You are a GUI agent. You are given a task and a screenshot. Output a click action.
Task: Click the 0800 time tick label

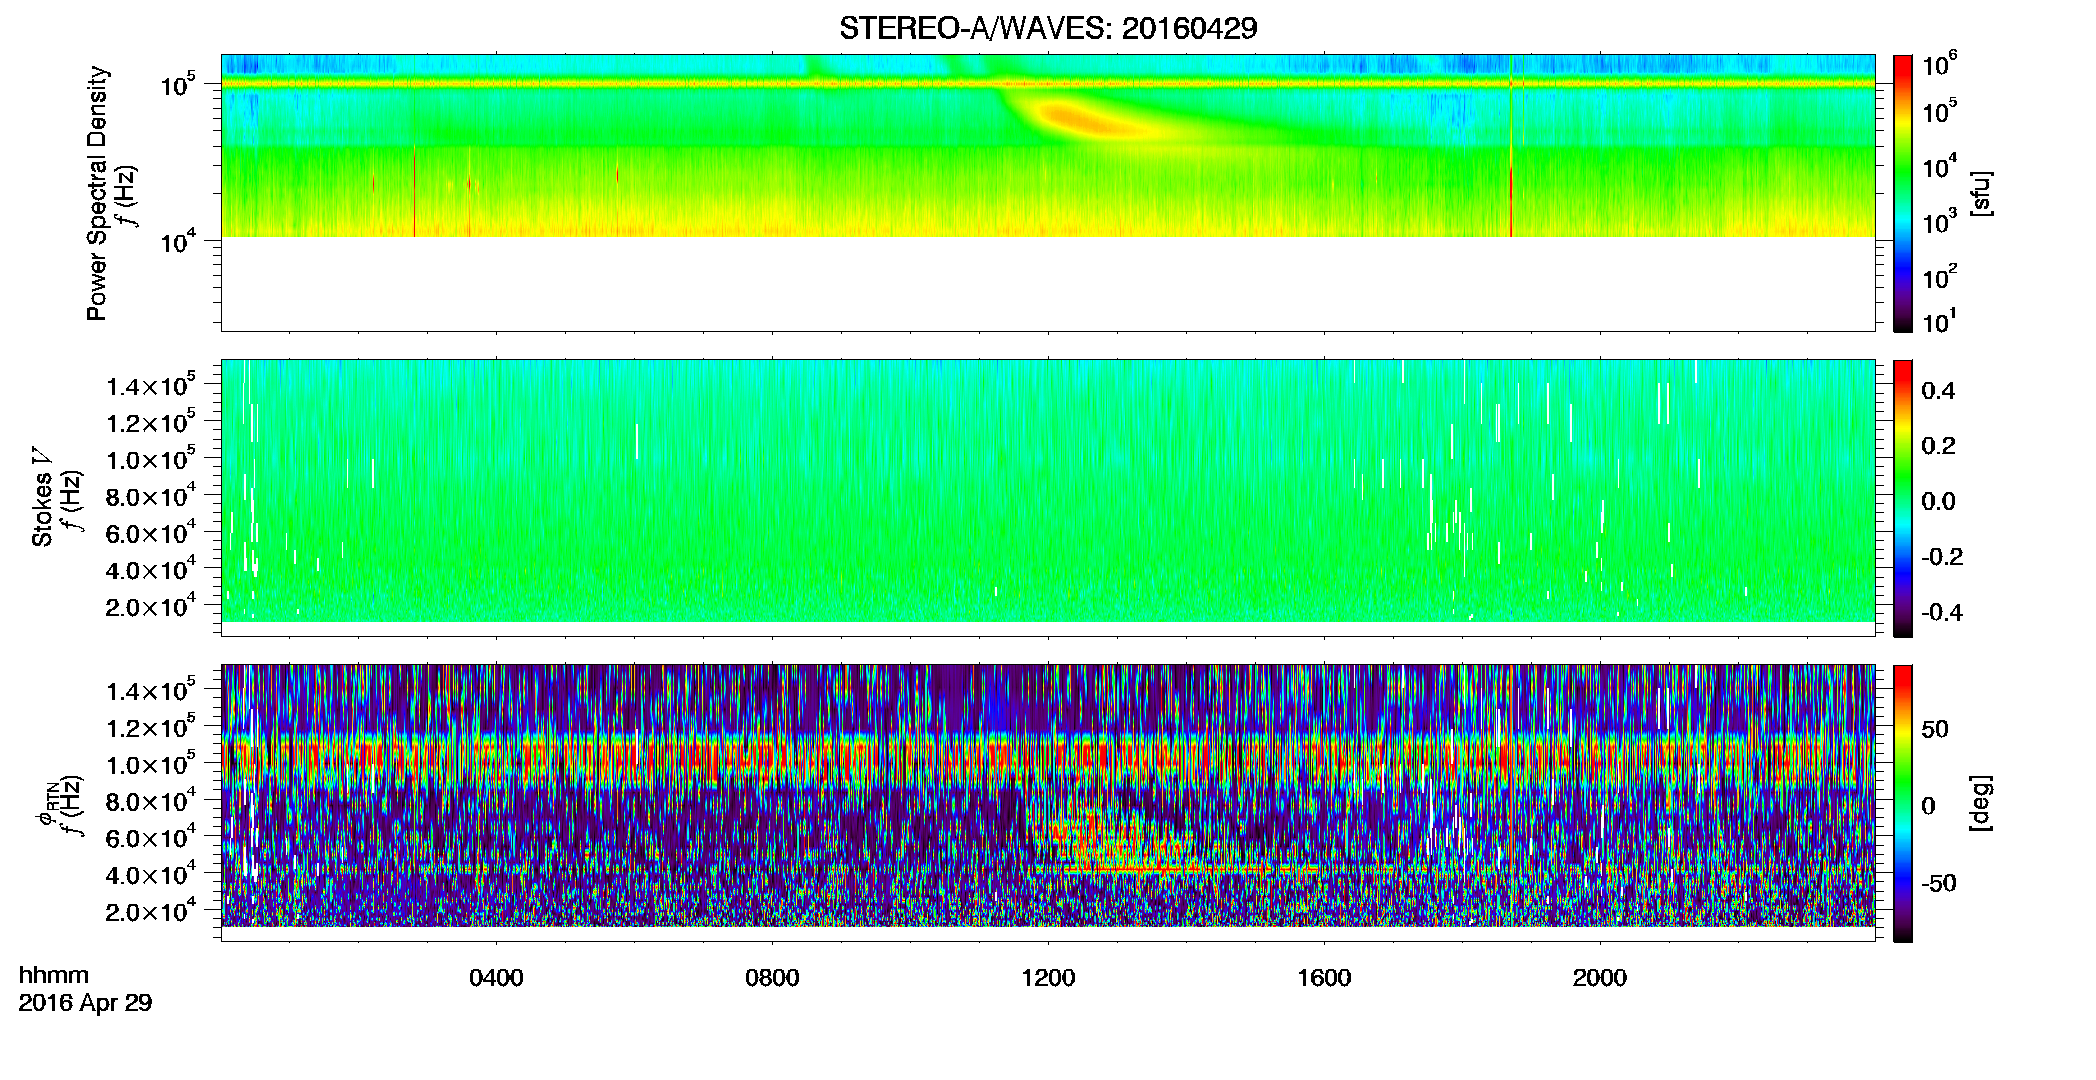772,978
